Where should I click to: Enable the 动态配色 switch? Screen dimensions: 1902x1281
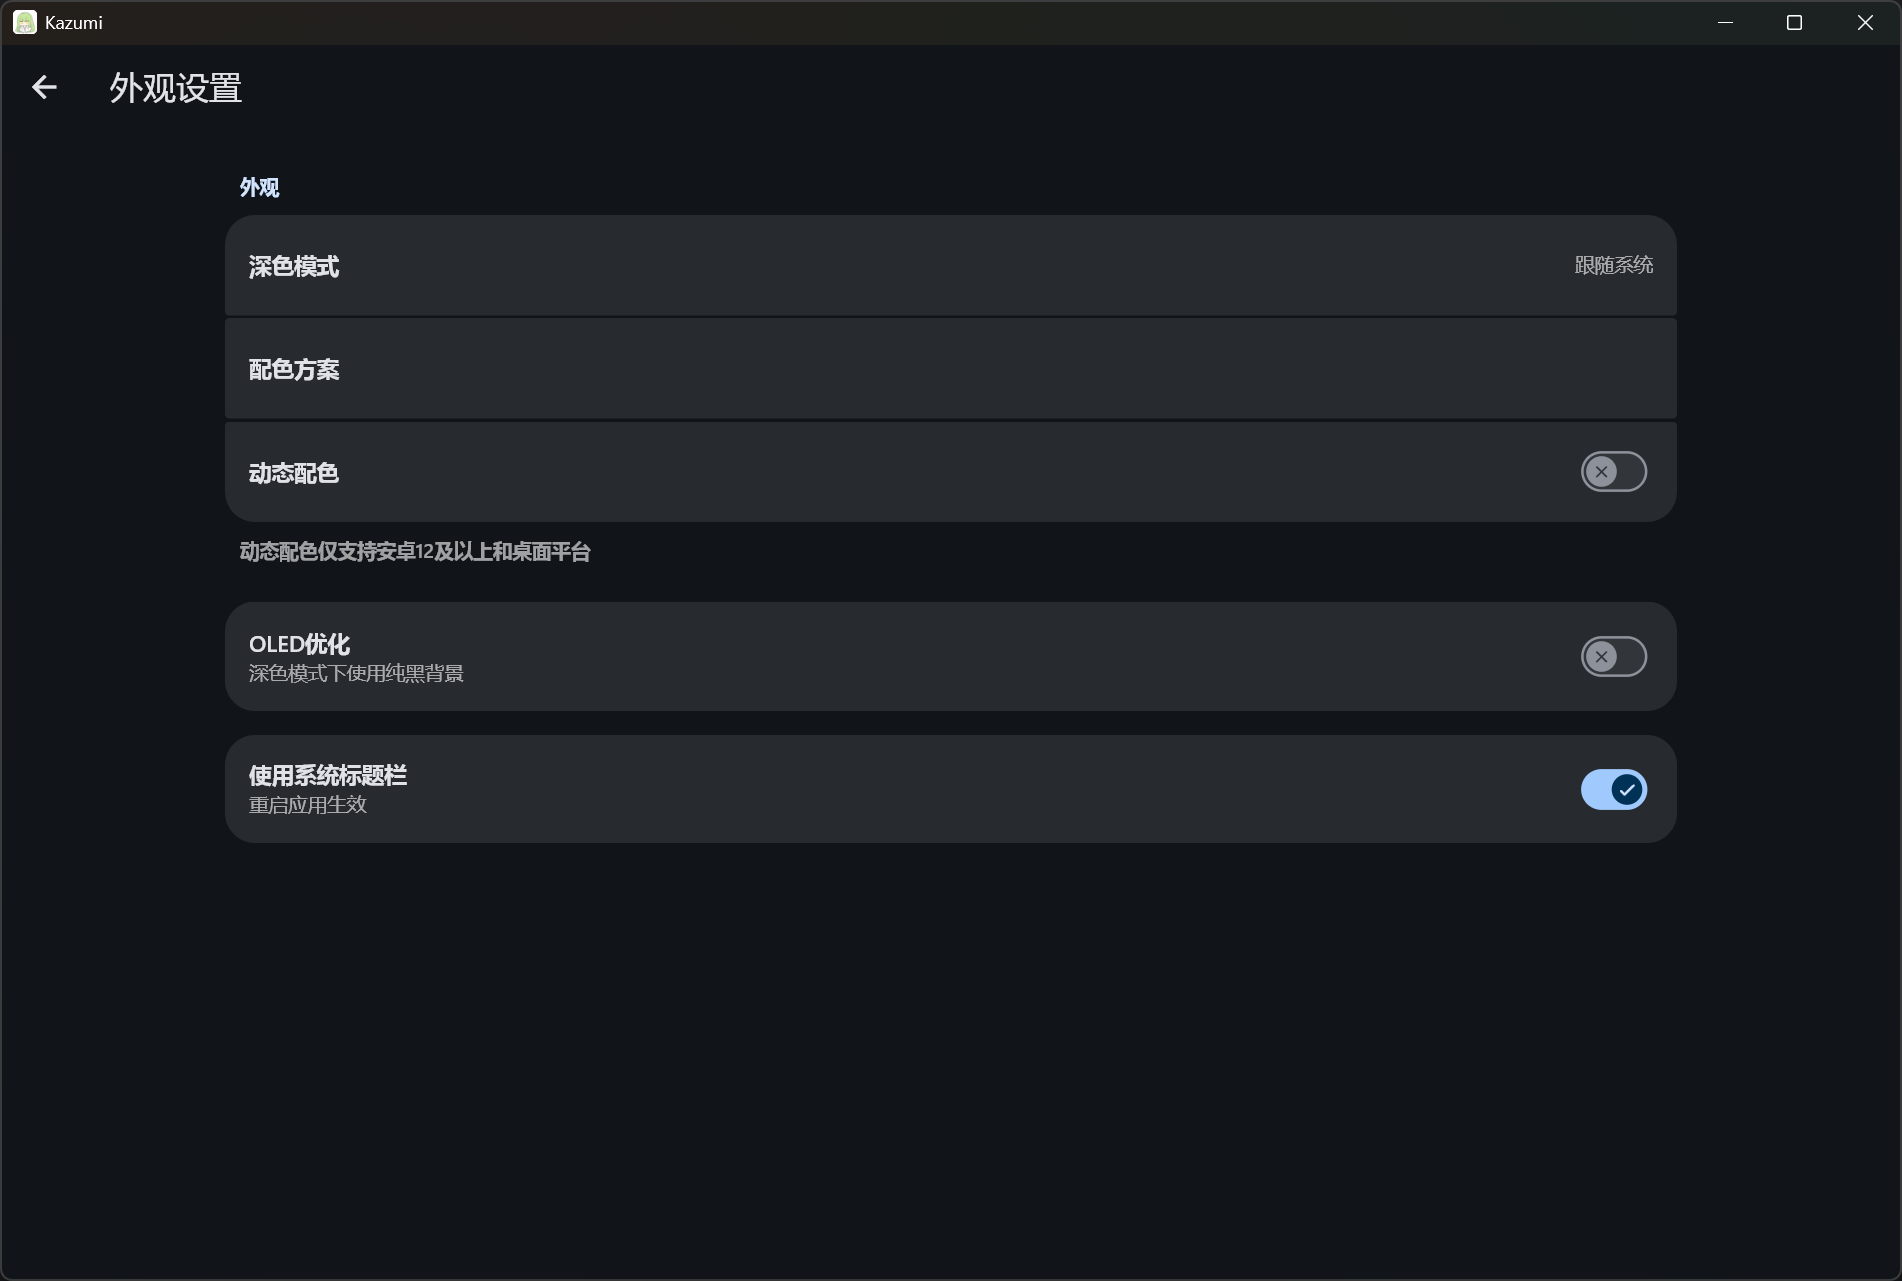[1613, 472]
